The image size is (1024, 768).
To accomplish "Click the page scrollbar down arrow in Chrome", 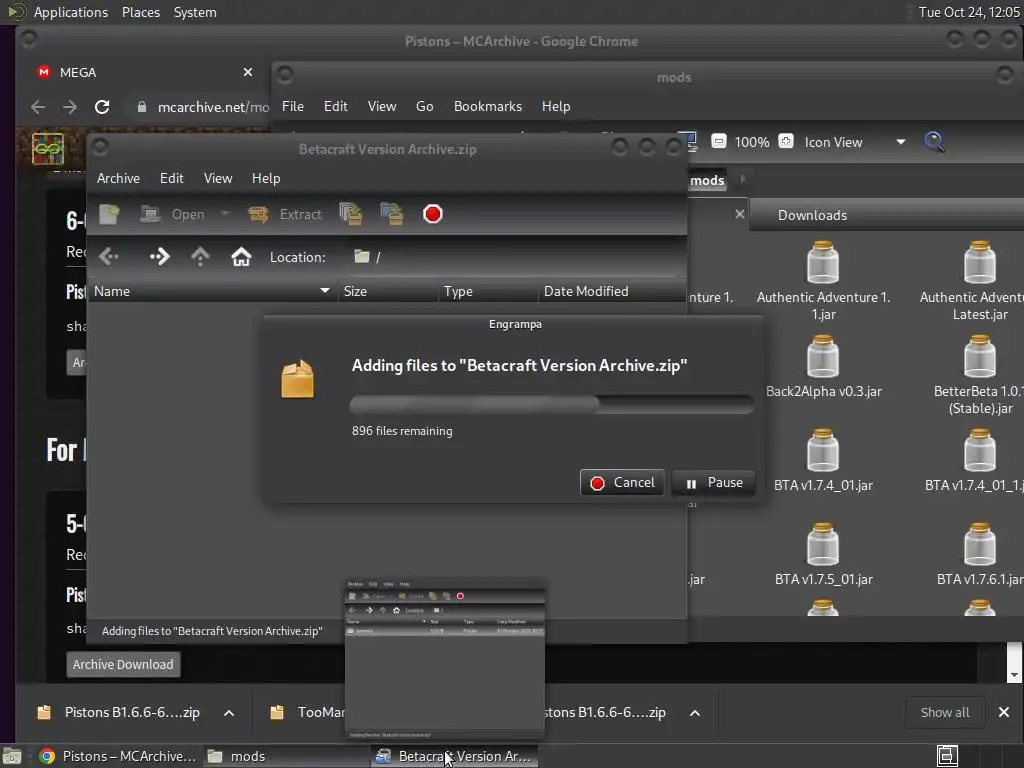I will pyautogui.click(x=1014, y=675).
